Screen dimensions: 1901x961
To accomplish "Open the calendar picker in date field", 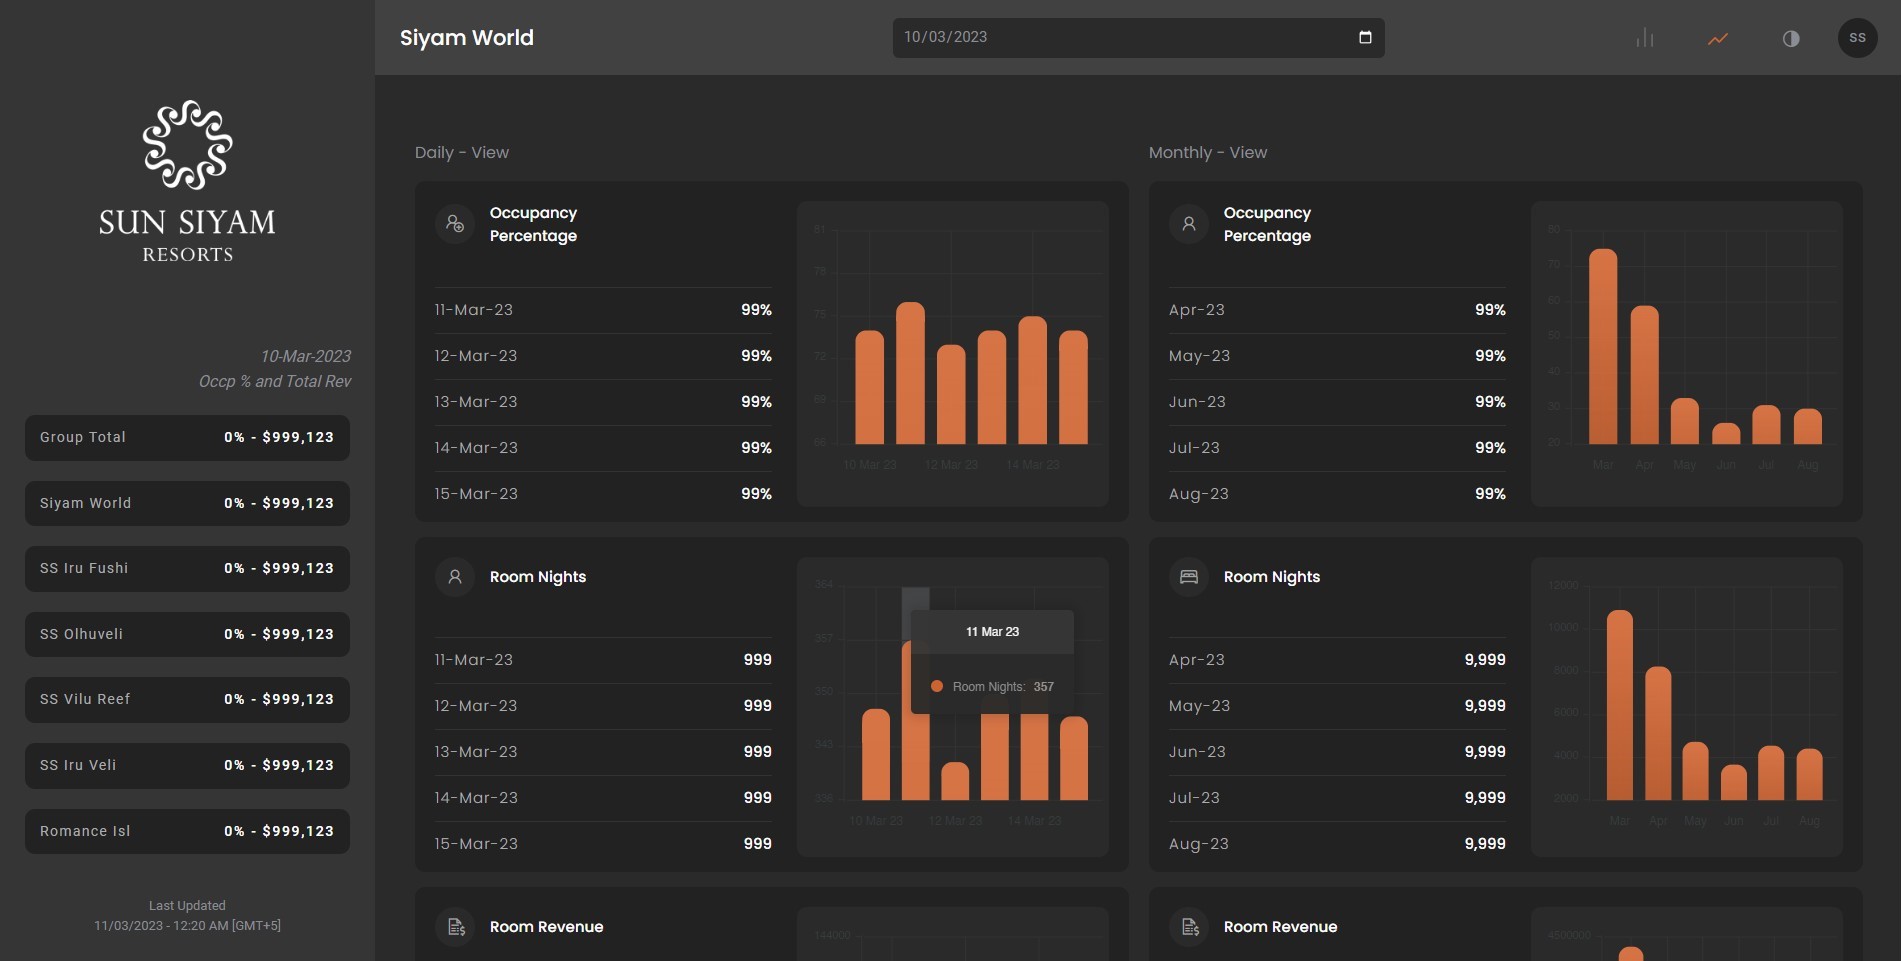I will pyautogui.click(x=1365, y=37).
